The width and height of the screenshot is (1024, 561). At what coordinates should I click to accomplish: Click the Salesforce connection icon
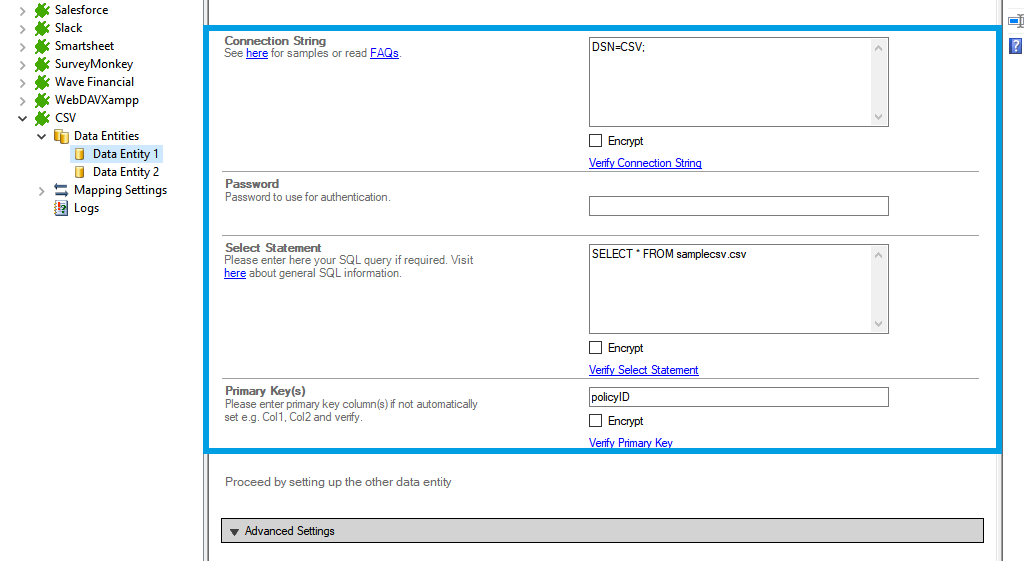(42, 10)
